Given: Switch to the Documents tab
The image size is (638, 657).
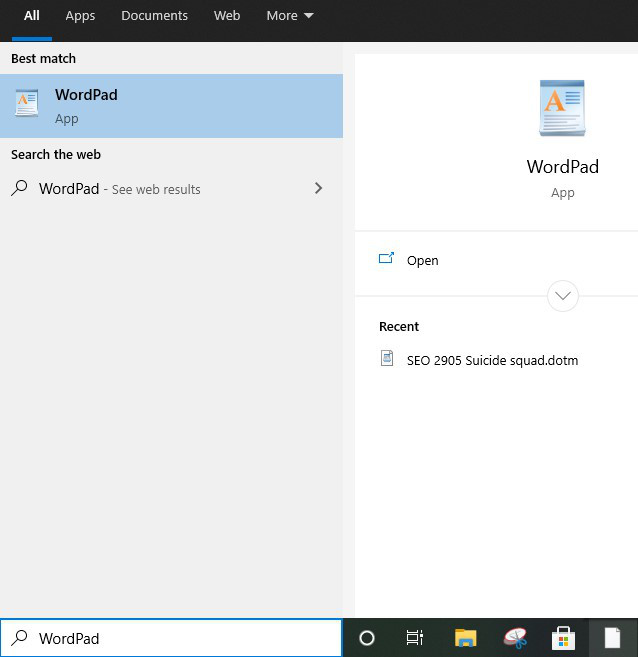Looking at the screenshot, I should click(x=154, y=16).
